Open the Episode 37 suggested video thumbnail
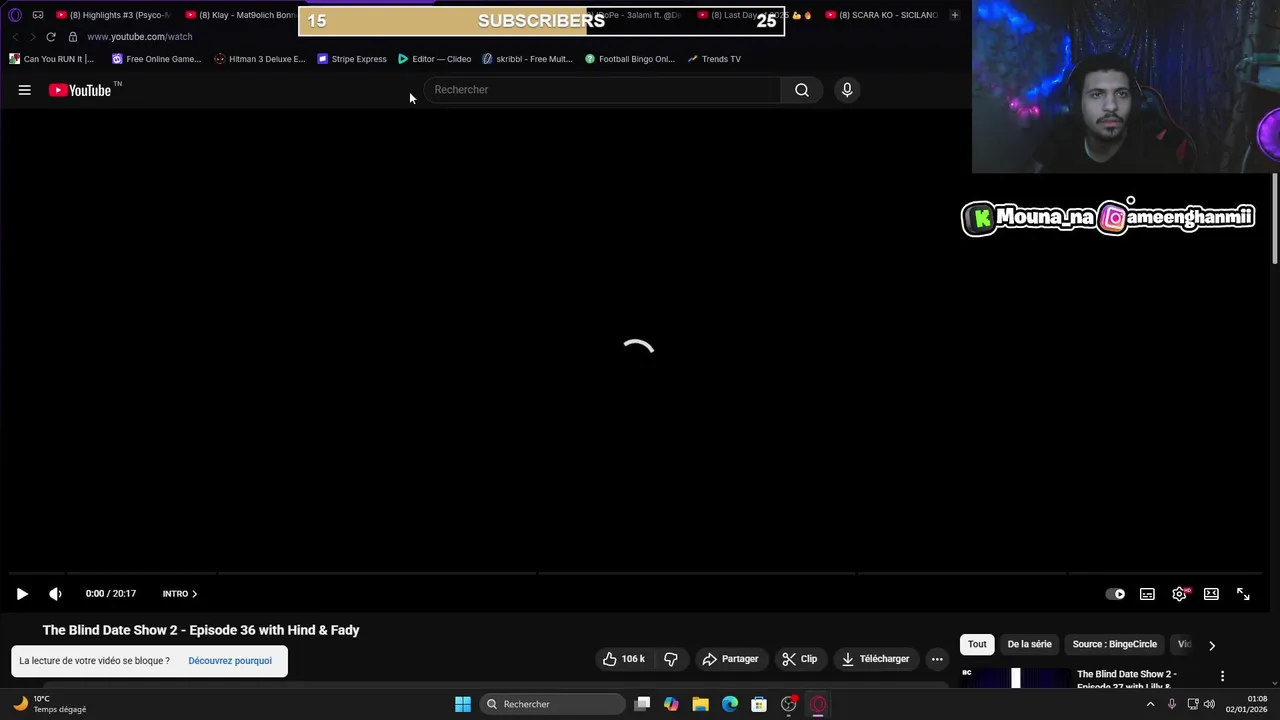1280x720 pixels. [x=1015, y=678]
